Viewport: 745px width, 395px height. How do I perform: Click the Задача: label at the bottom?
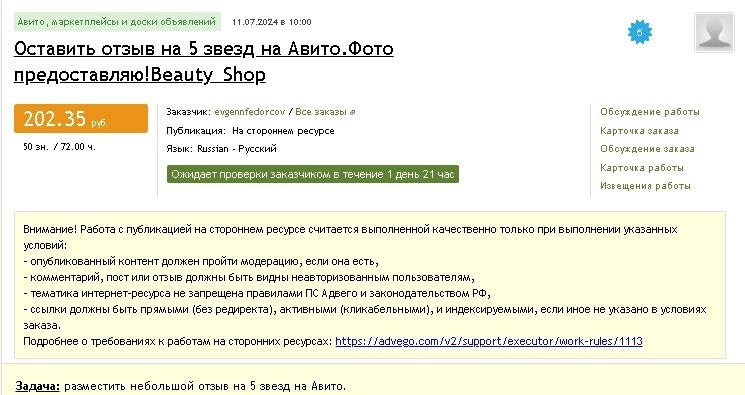(x=38, y=386)
